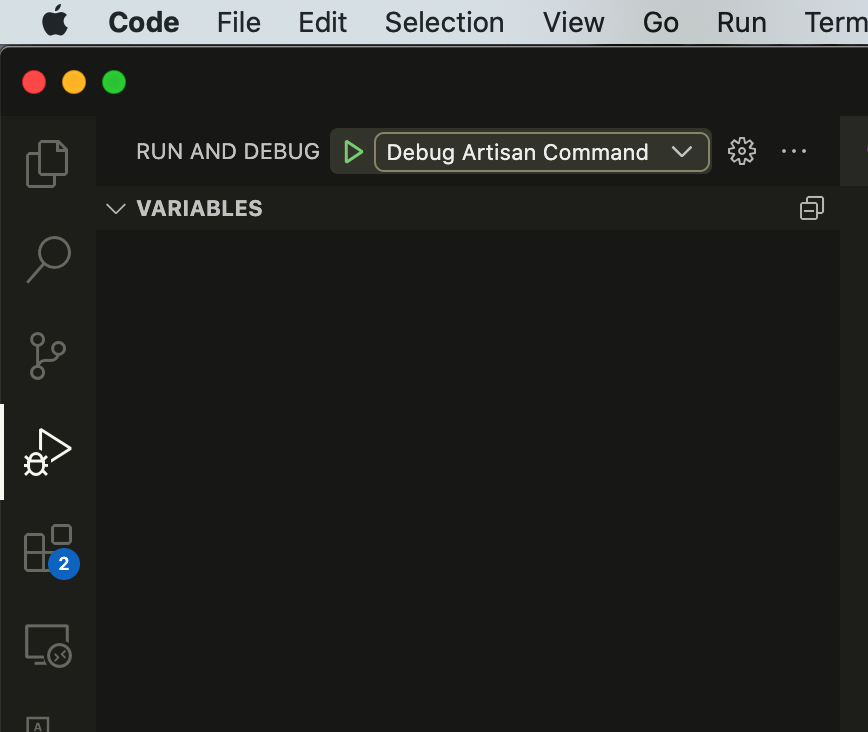Viewport: 868px width, 732px height.
Task: Open the Remote Explorer view
Action: click(x=47, y=646)
